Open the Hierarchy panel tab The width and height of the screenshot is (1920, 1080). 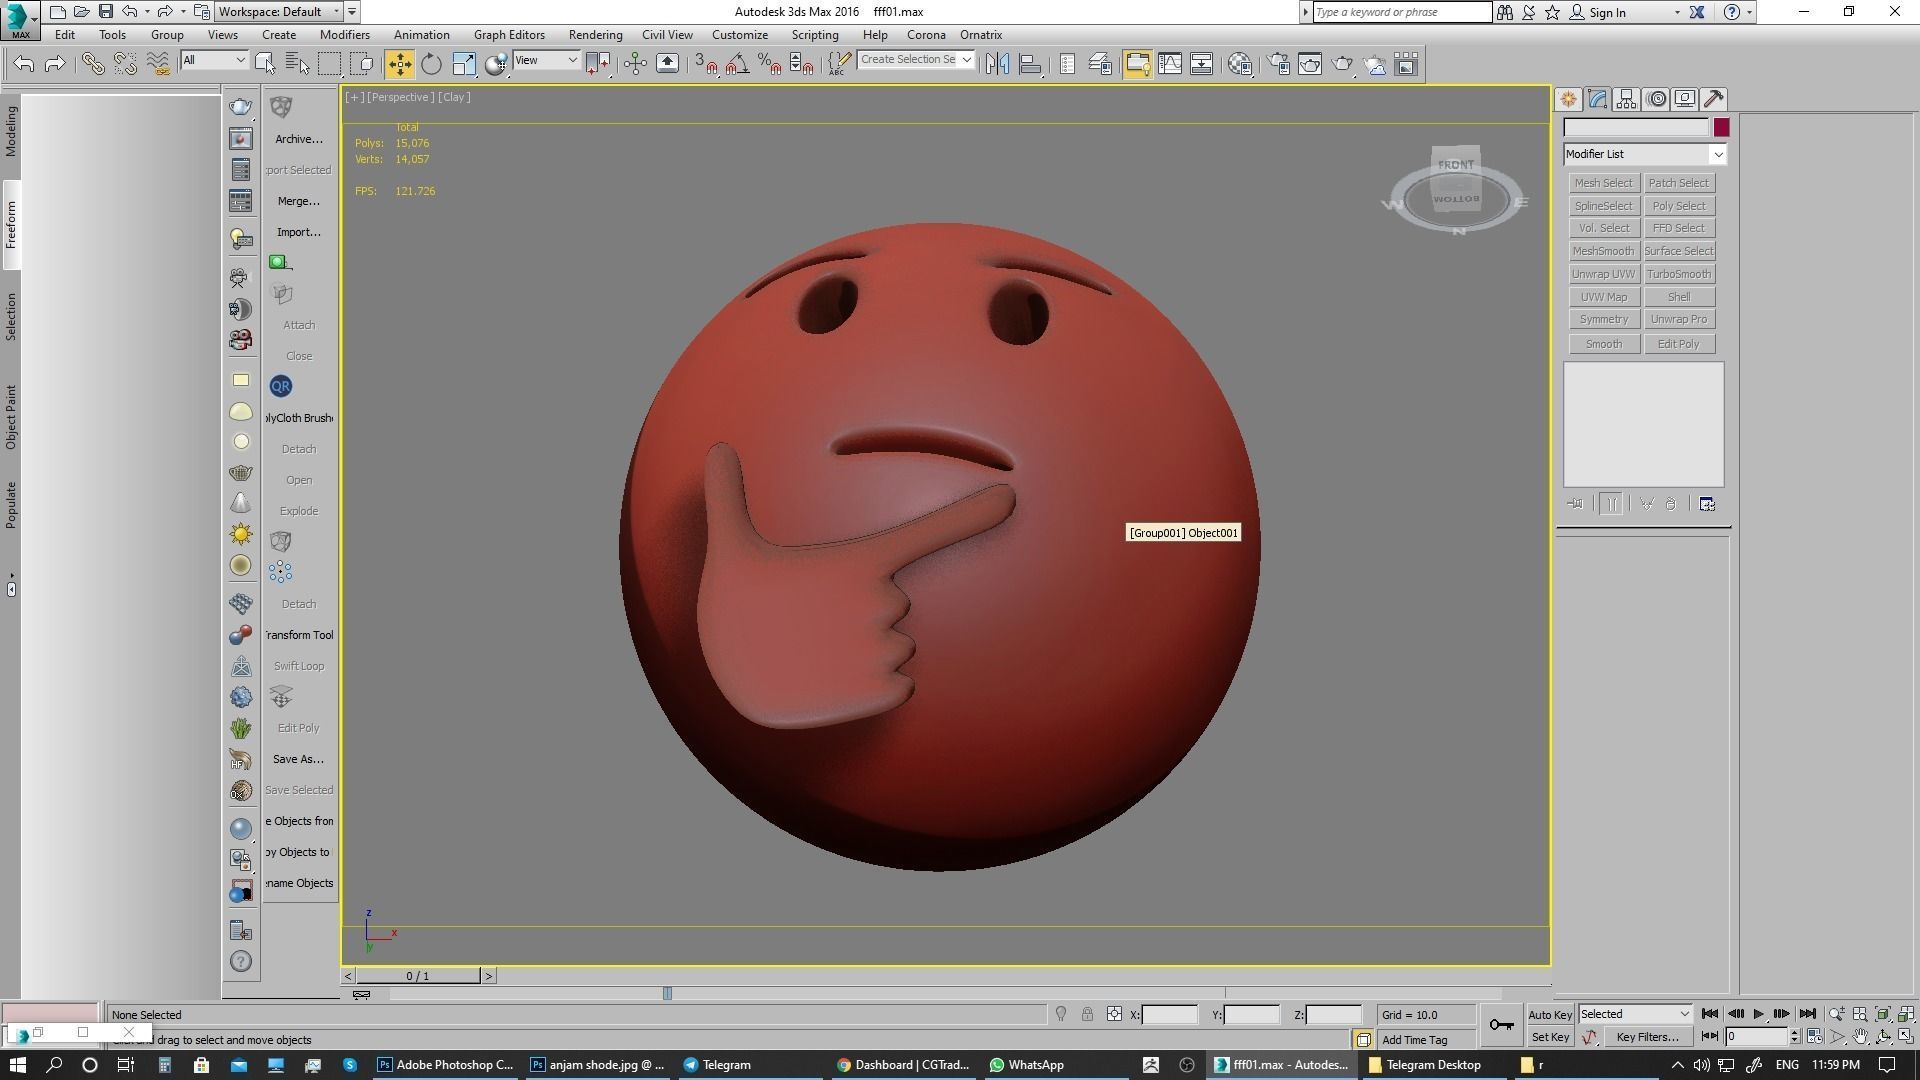click(1626, 99)
